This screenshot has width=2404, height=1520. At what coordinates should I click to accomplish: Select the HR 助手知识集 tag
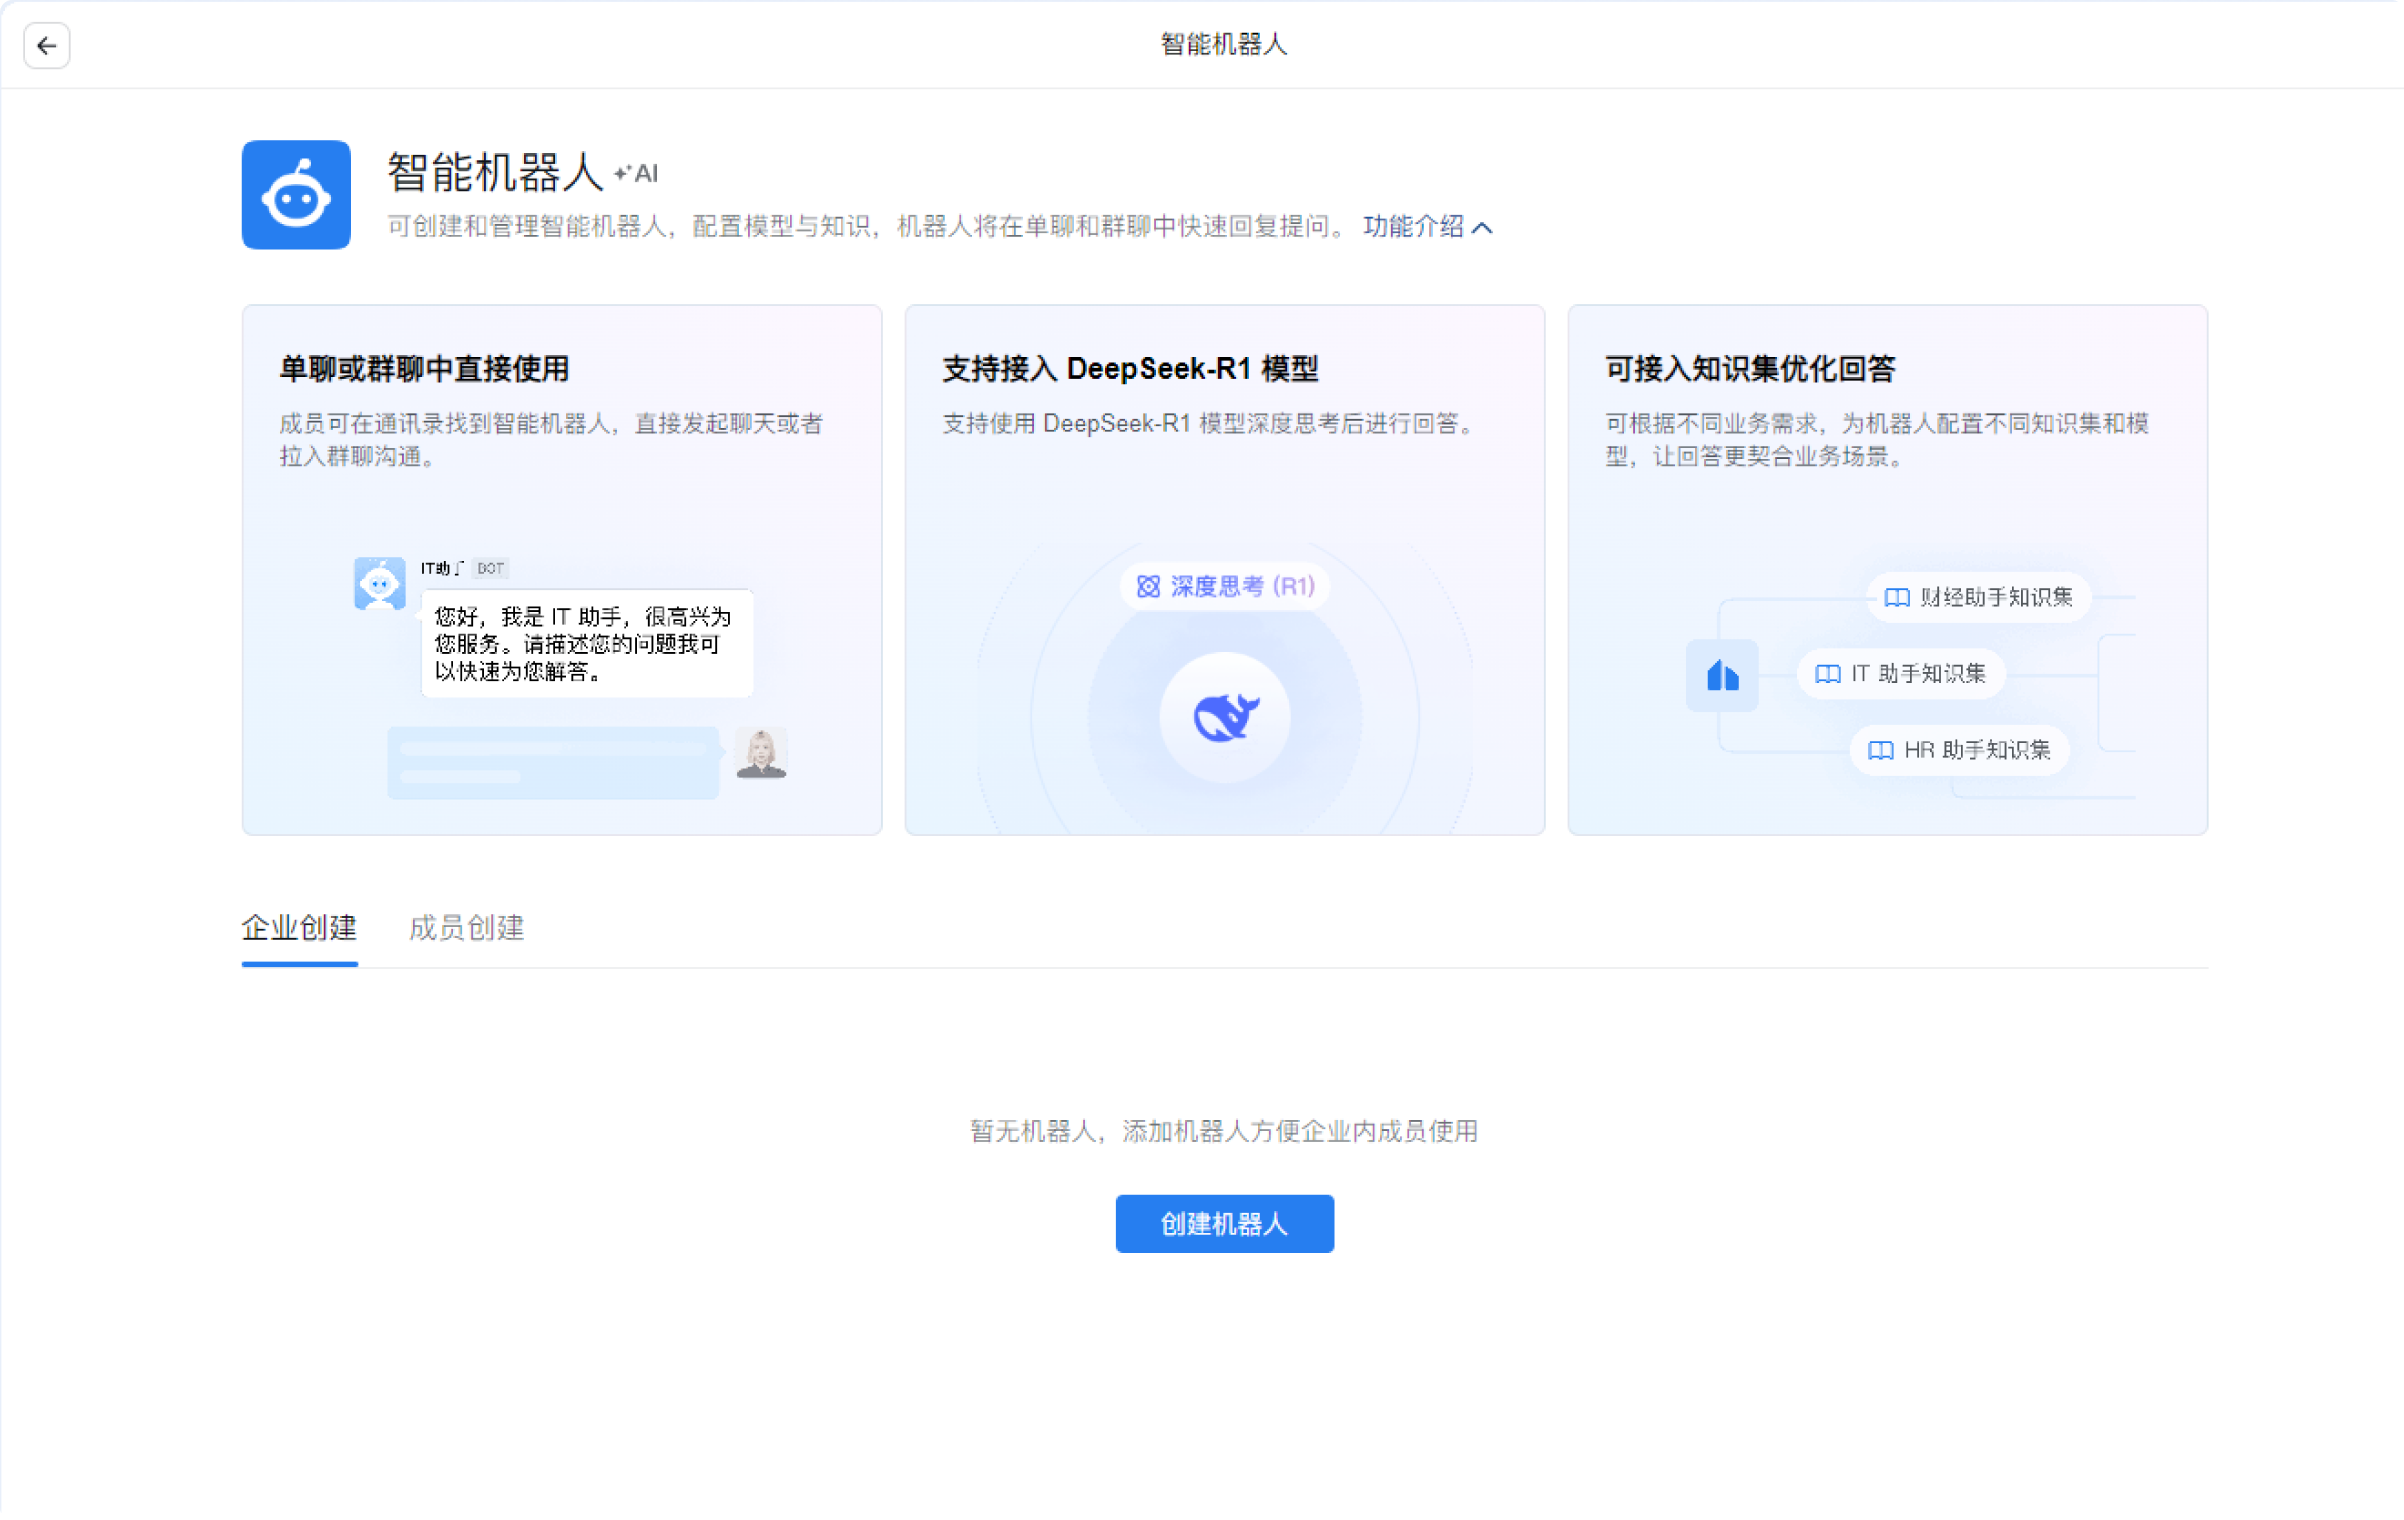tap(1959, 751)
